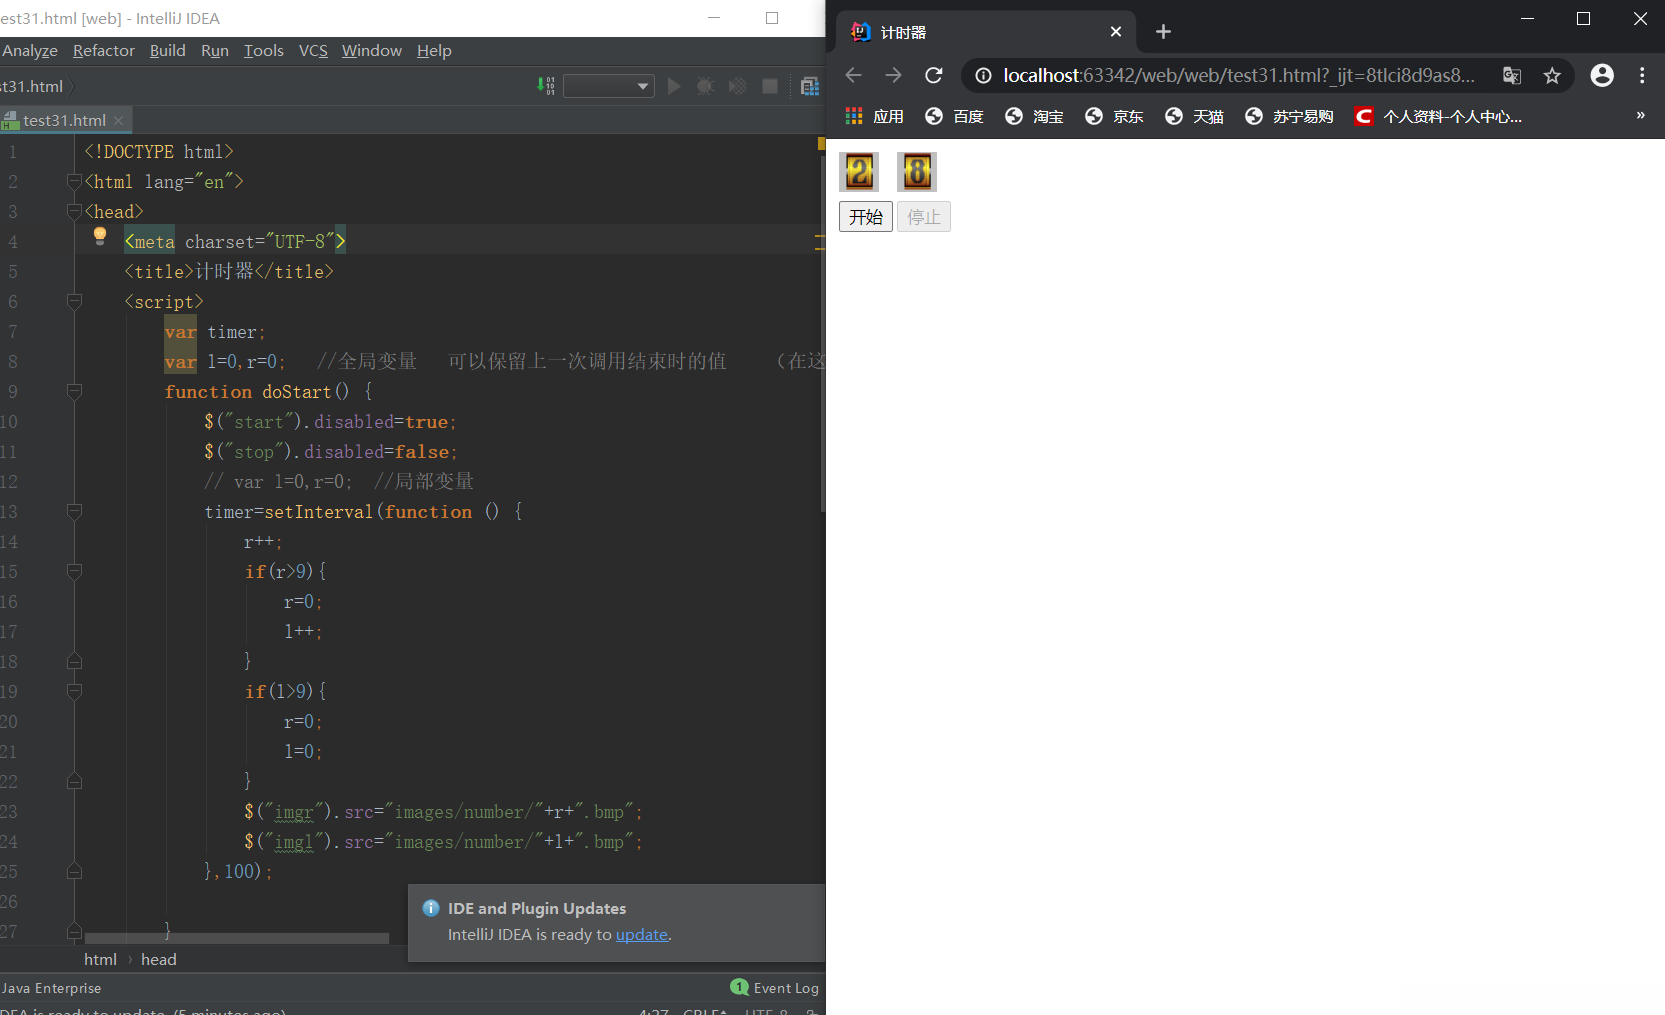This screenshot has height=1015, width=1665.
Task: Click the test31.html navigation bar breadcrumb
Action: click(x=31, y=87)
